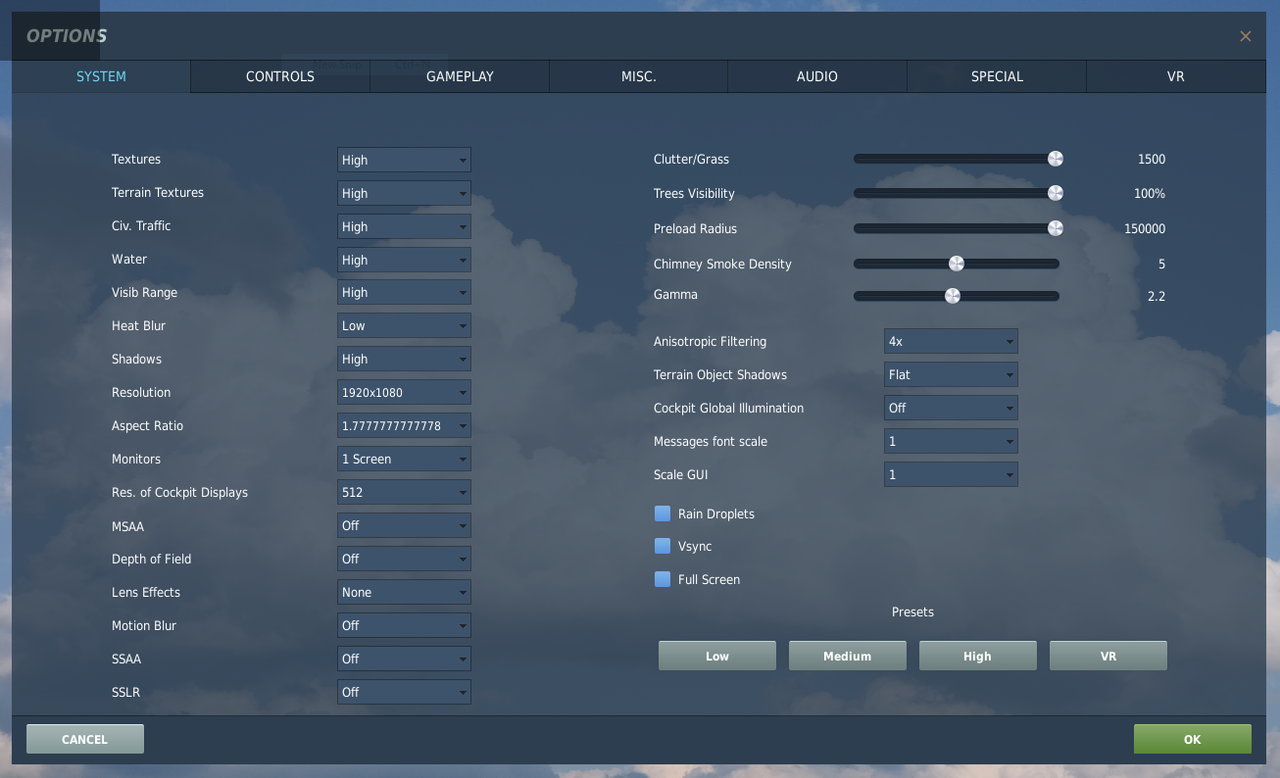Open the Resolution dropdown
The width and height of the screenshot is (1280, 778).
coord(403,392)
